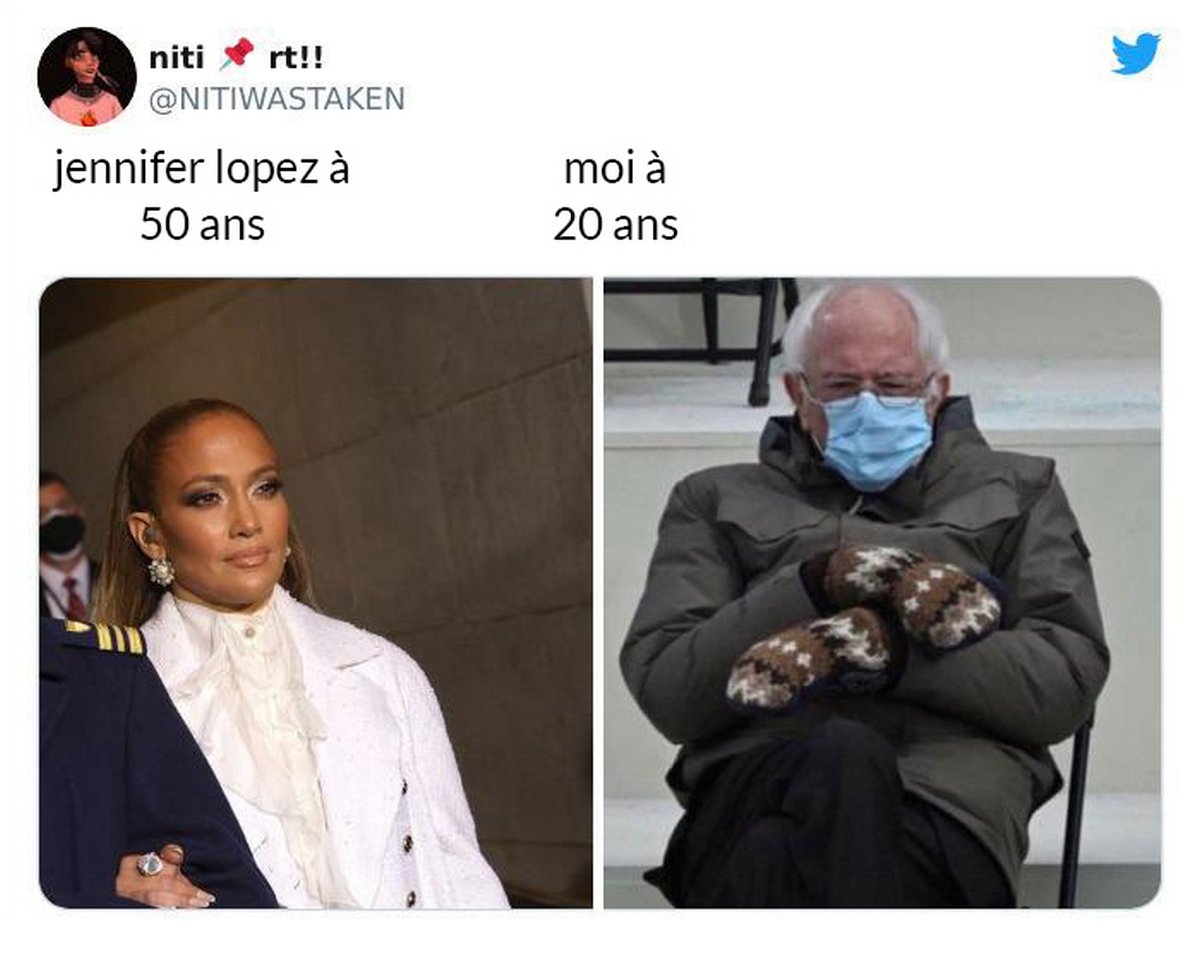Open the @NITIWASTAKEN handle link
This screenshot has height=953, width=1200.
point(277,98)
